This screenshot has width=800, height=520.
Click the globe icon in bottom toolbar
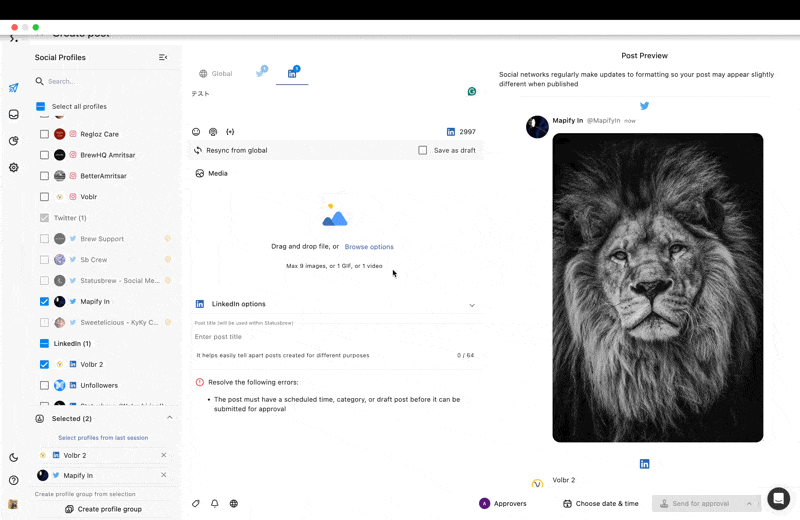tap(234, 504)
